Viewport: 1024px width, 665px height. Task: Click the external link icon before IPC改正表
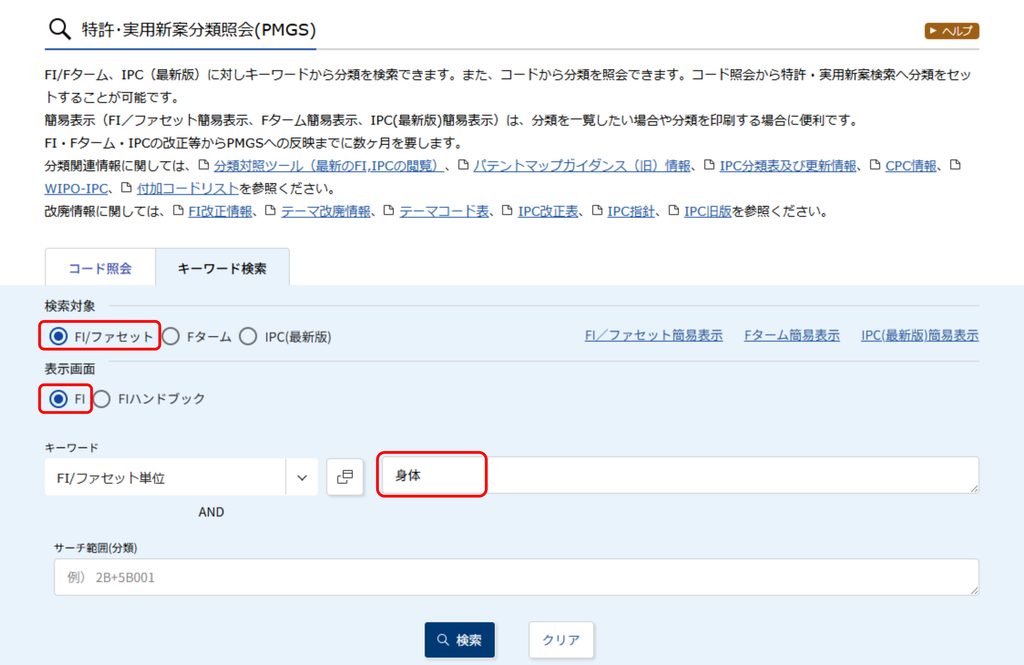(507, 211)
